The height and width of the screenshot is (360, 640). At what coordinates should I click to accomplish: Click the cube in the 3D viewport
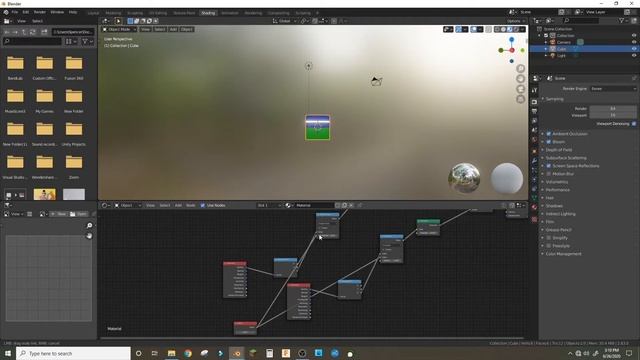click(x=318, y=127)
